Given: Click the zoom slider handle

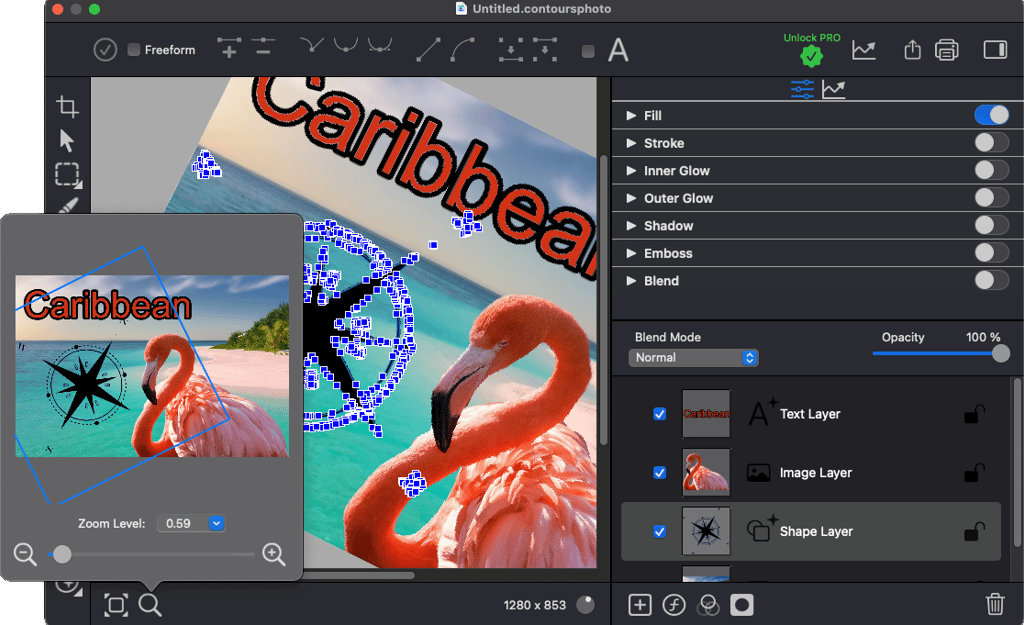Looking at the screenshot, I should coord(62,554).
